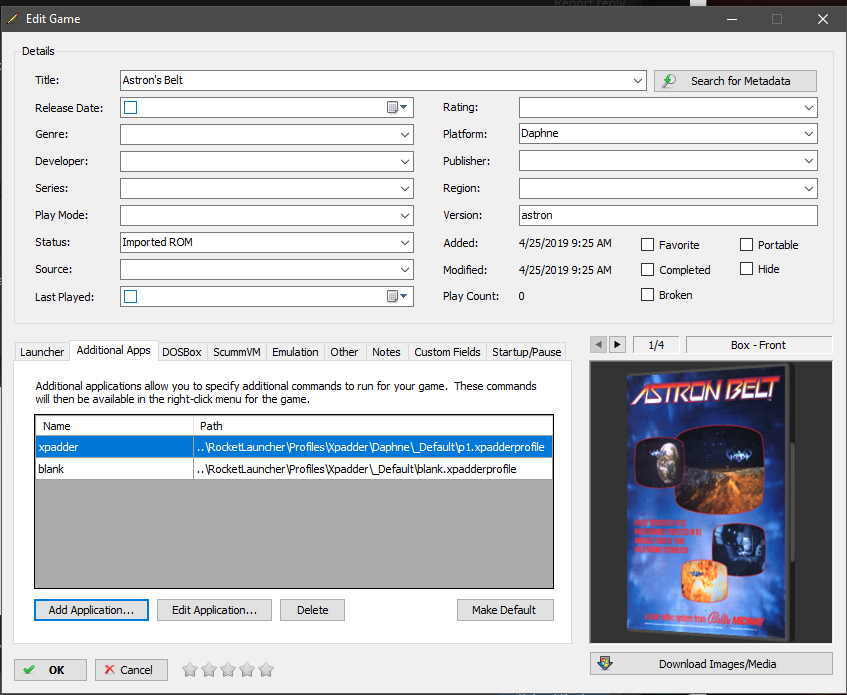Set rating to two stars
This screenshot has width=847, height=695.
pyautogui.click(x=209, y=670)
